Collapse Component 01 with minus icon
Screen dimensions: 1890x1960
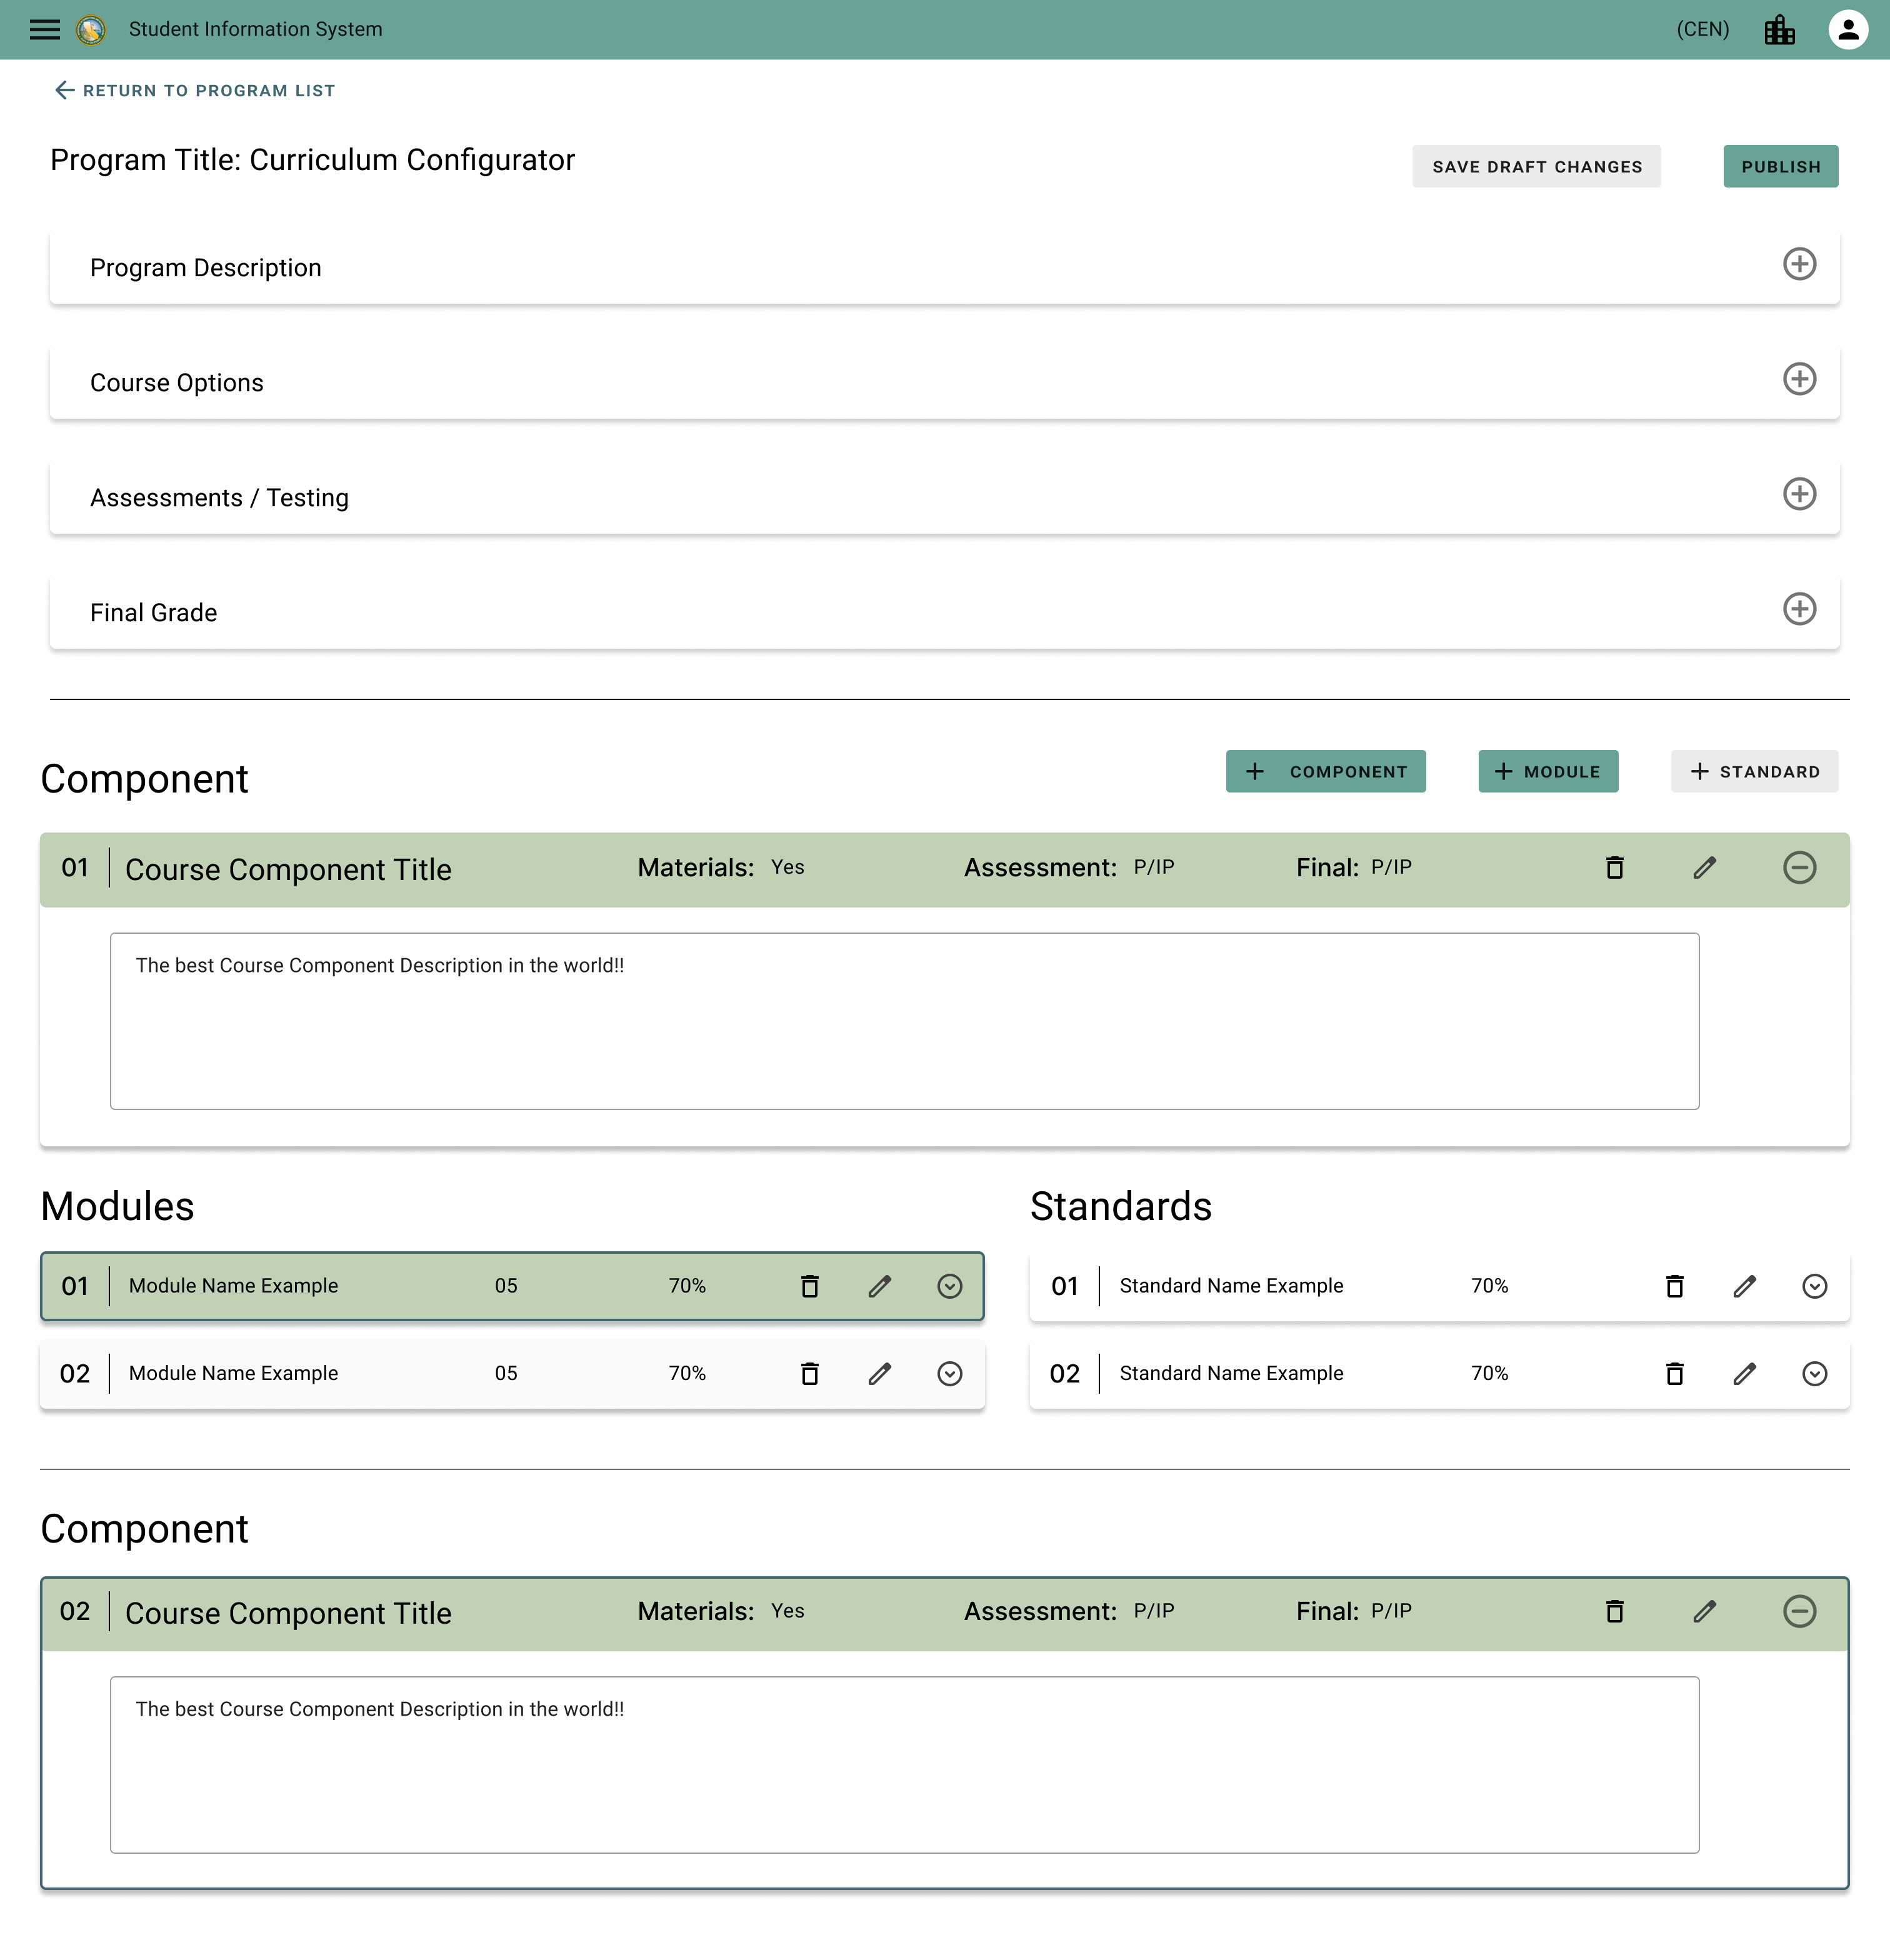(1800, 868)
